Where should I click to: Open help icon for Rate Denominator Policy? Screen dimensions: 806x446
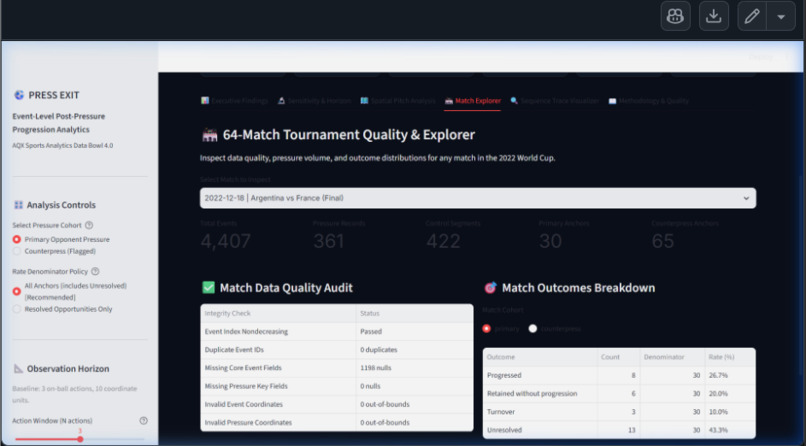[x=95, y=271]
